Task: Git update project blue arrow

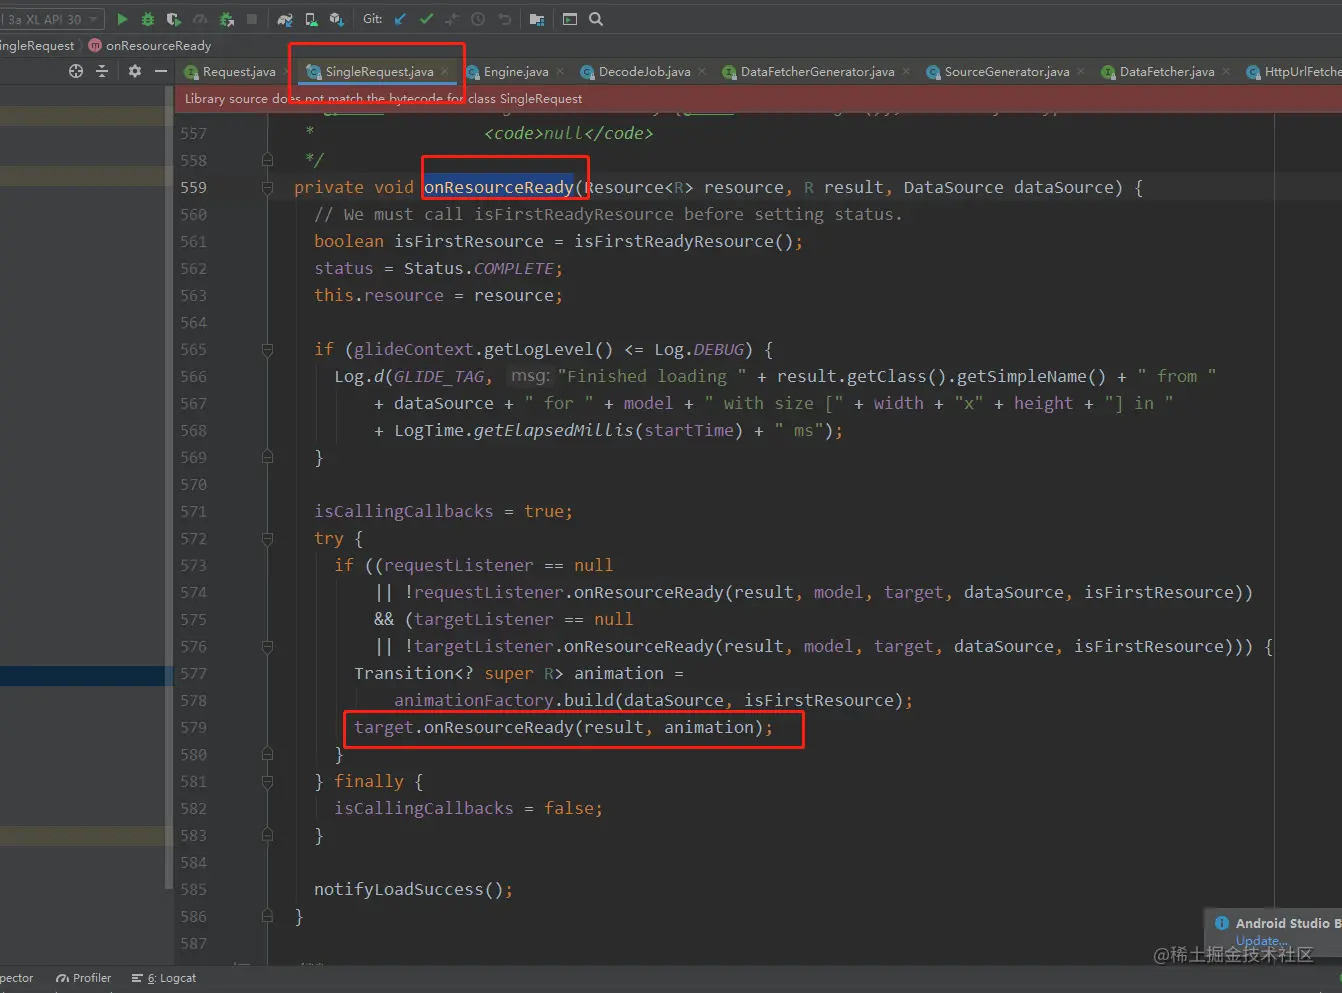Action: pyautogui.click(x=401, y=19)
